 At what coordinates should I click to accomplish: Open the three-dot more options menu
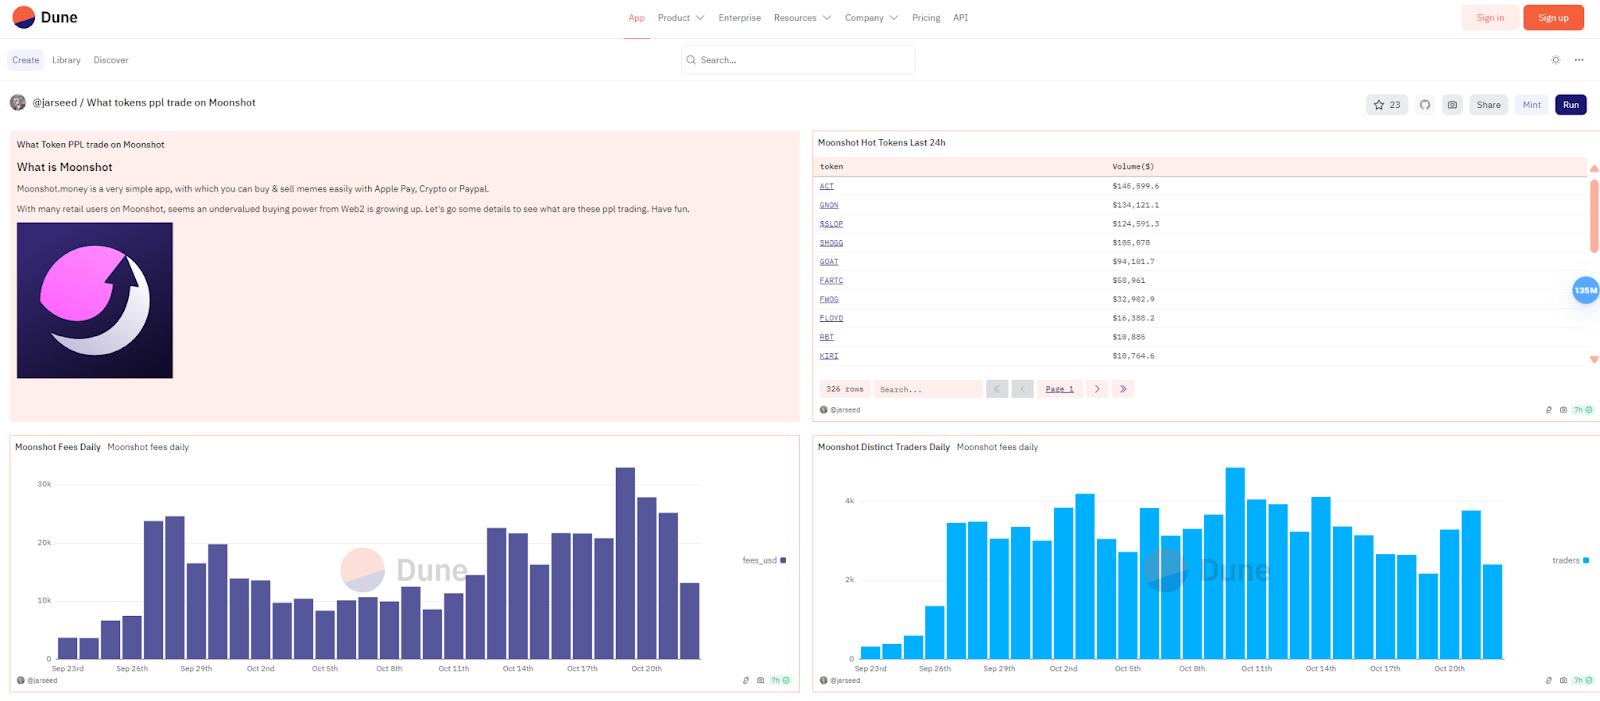coord(1579,60)
